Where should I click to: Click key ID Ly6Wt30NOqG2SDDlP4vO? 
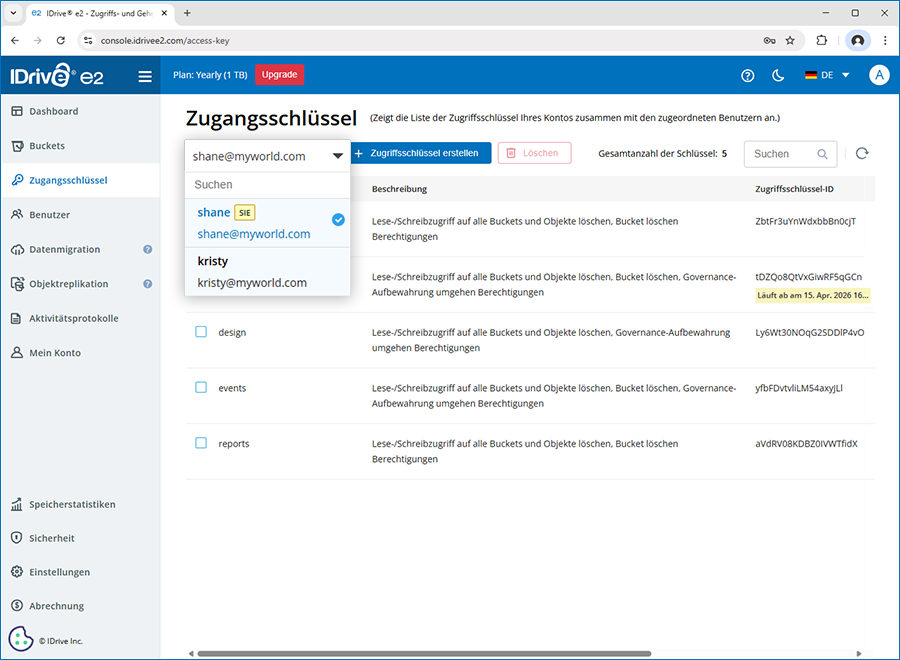(809, 332)
